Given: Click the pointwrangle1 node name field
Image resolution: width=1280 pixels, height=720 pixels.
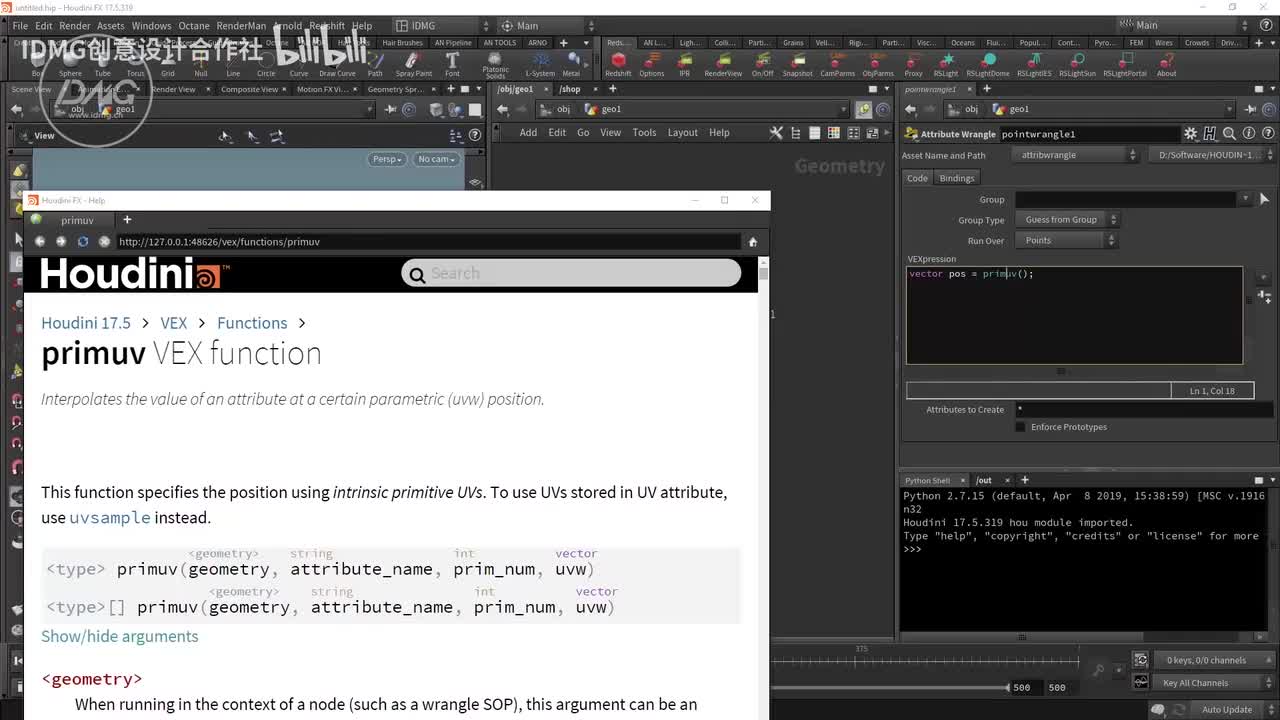Looking at the screenshot, I should click(1088, 134).
